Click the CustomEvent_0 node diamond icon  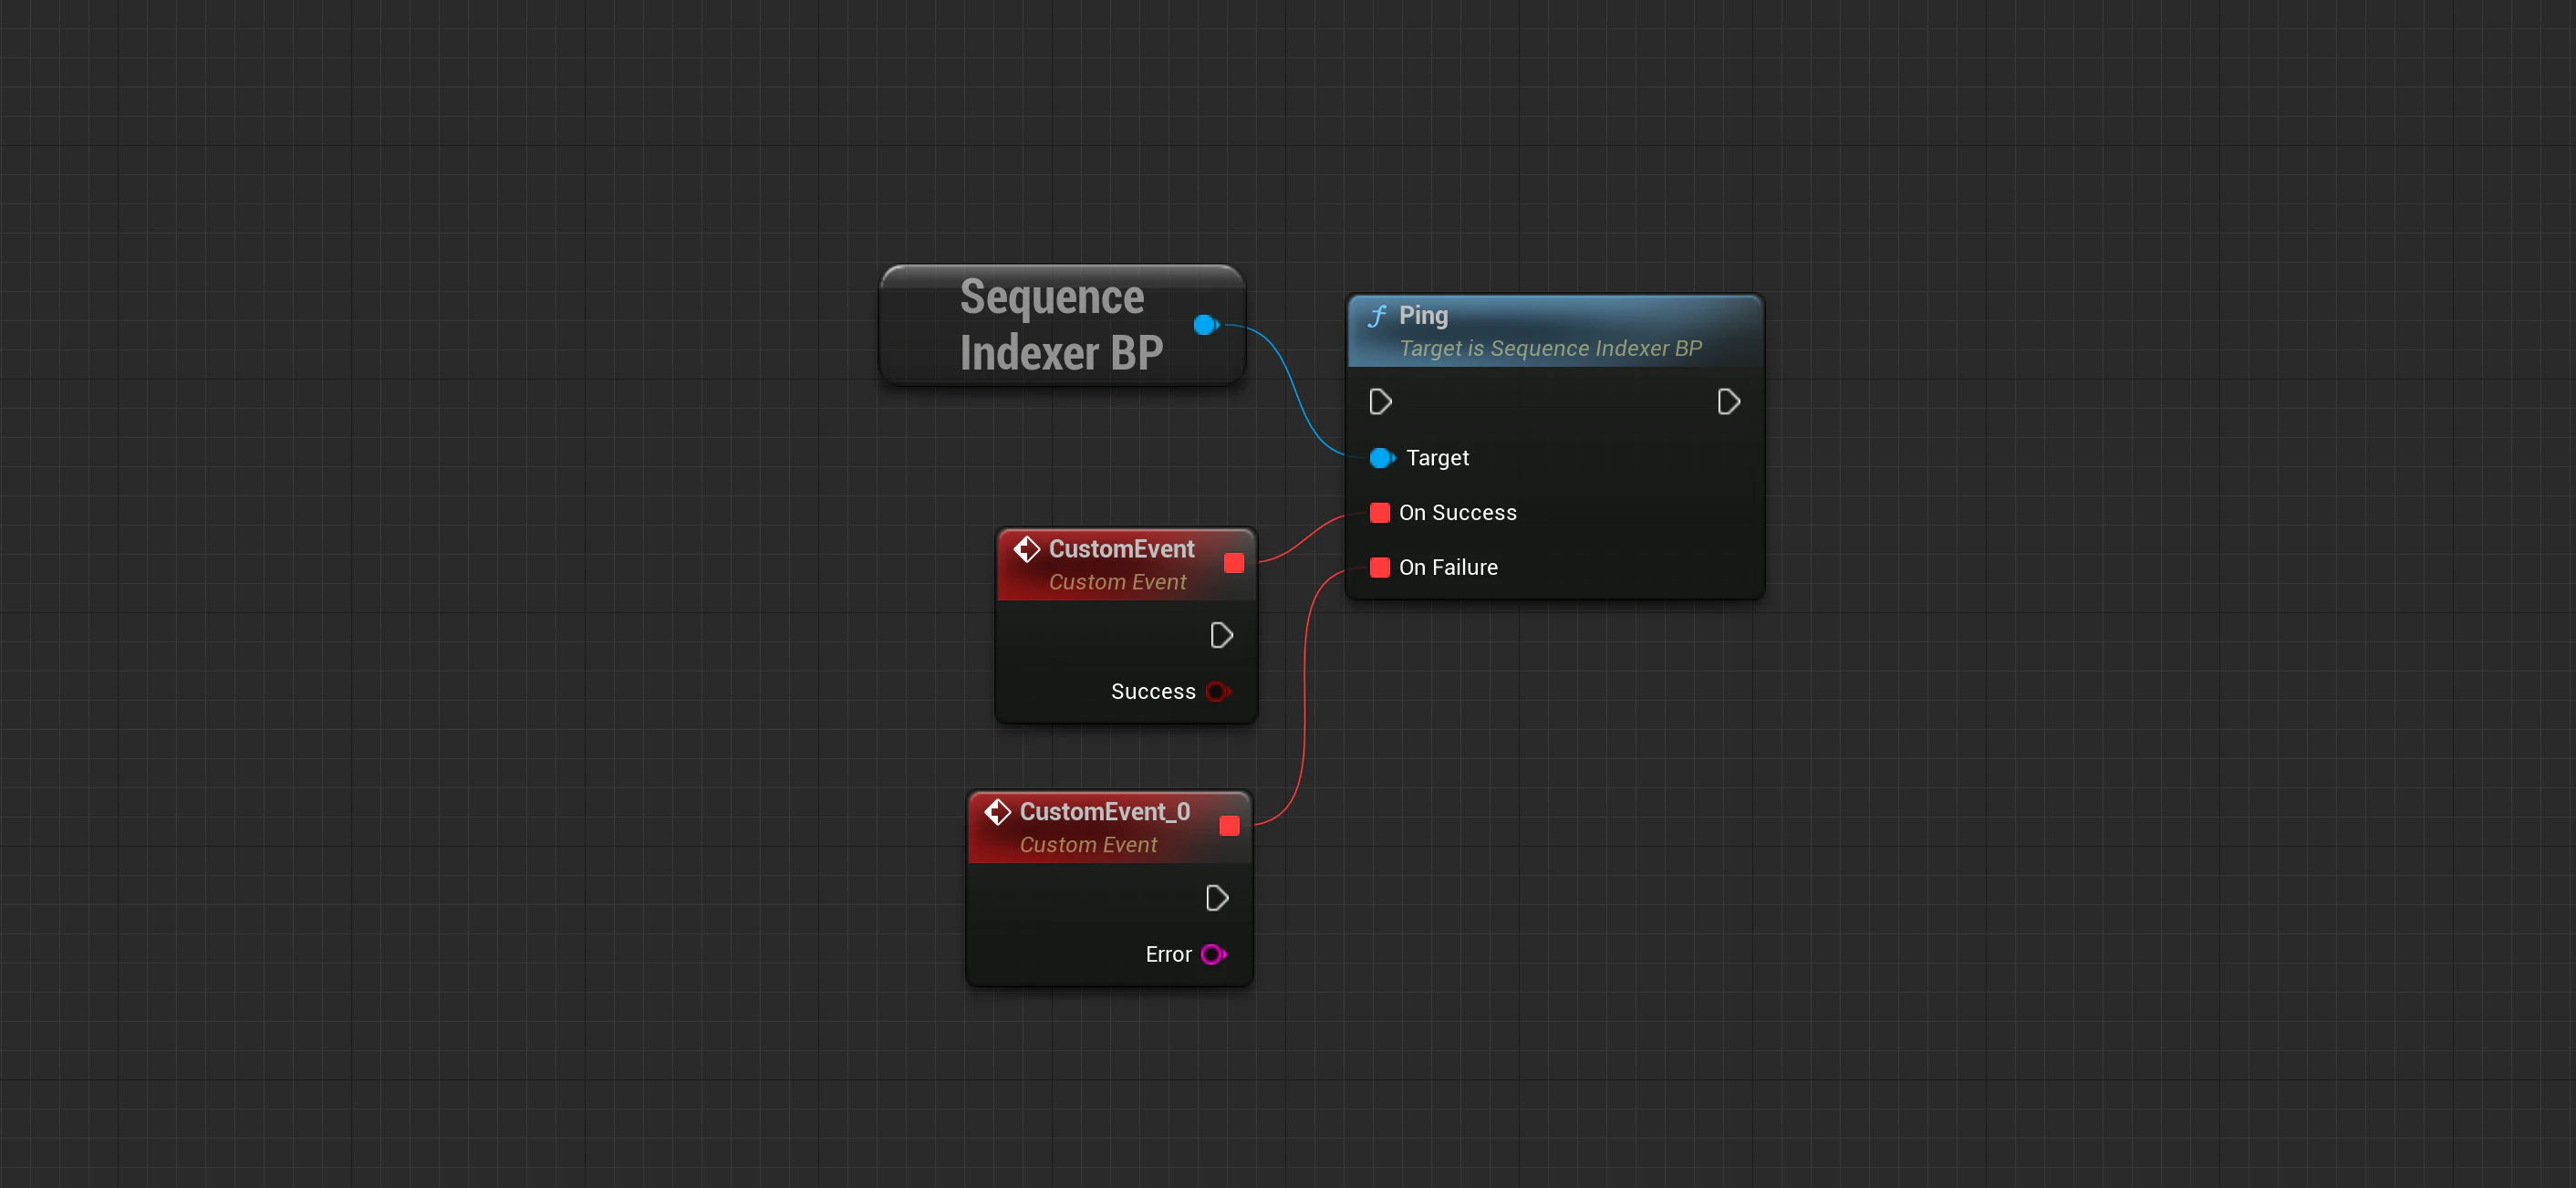click(x=998, y=812)
